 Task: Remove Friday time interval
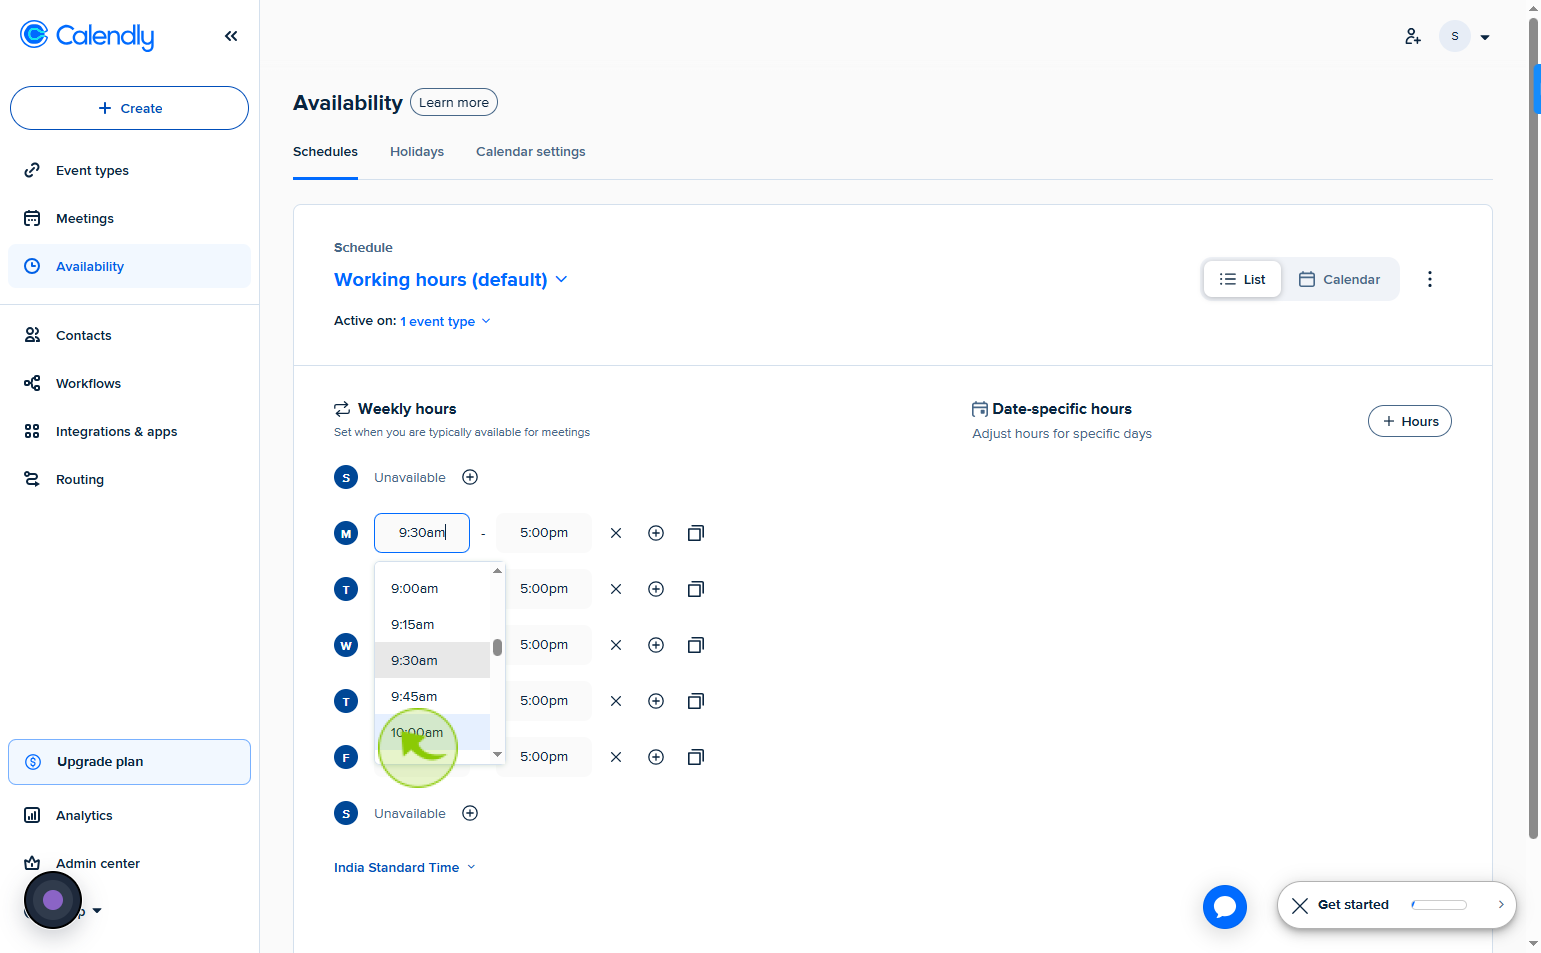616,757
